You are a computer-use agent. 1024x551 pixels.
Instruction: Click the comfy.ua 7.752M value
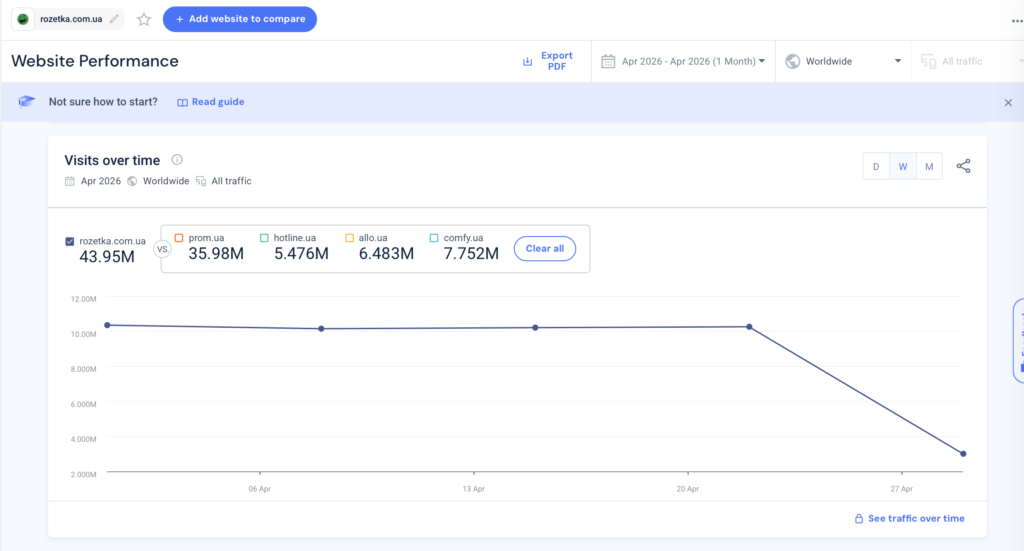[471, 254]
